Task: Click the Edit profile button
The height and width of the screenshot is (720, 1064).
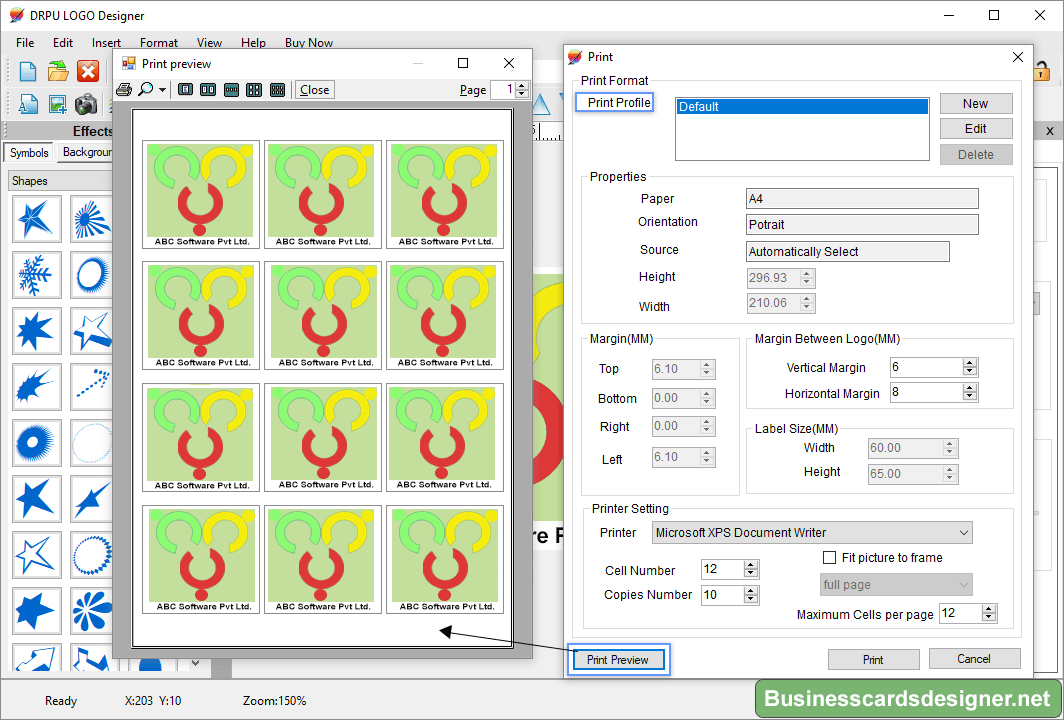Action: (976, 129)
